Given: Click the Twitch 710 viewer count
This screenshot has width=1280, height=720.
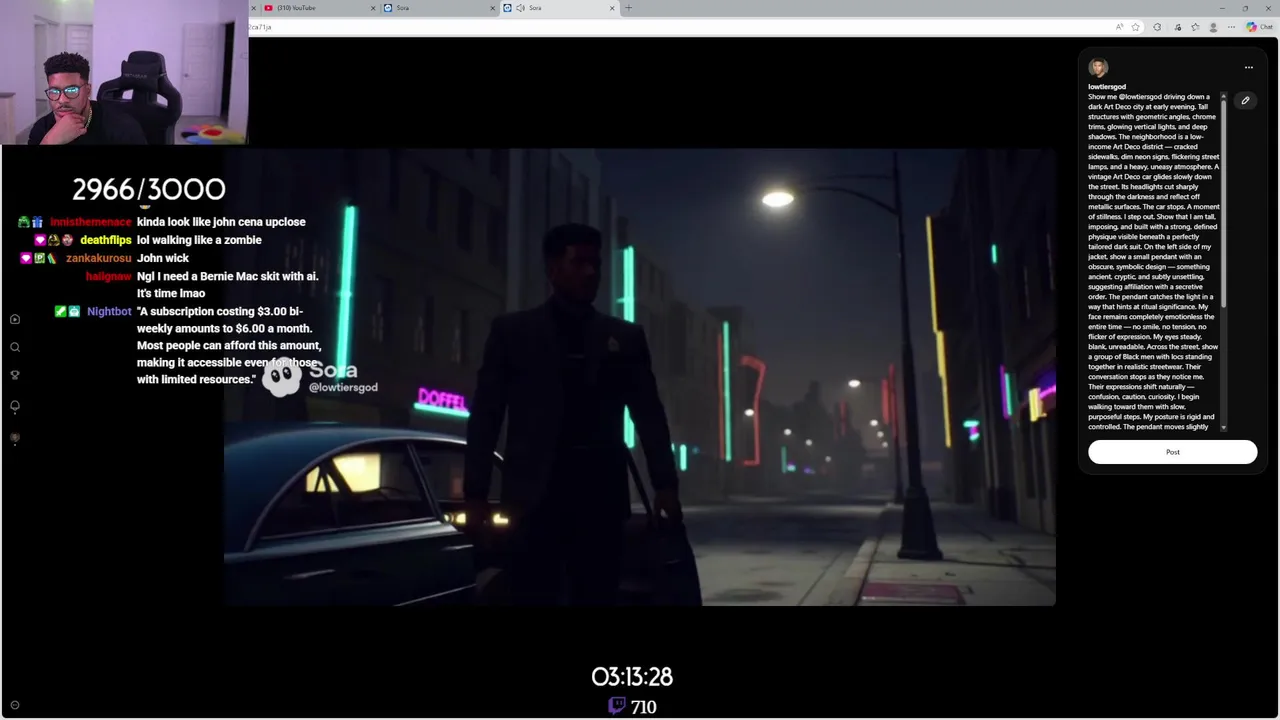Looking at the screenshot, I should click(x=632, y=706).
